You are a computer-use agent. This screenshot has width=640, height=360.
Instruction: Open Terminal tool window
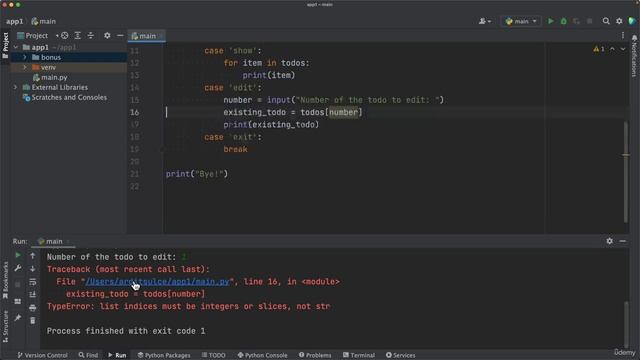pyautogui.click(x=359, y=355)
